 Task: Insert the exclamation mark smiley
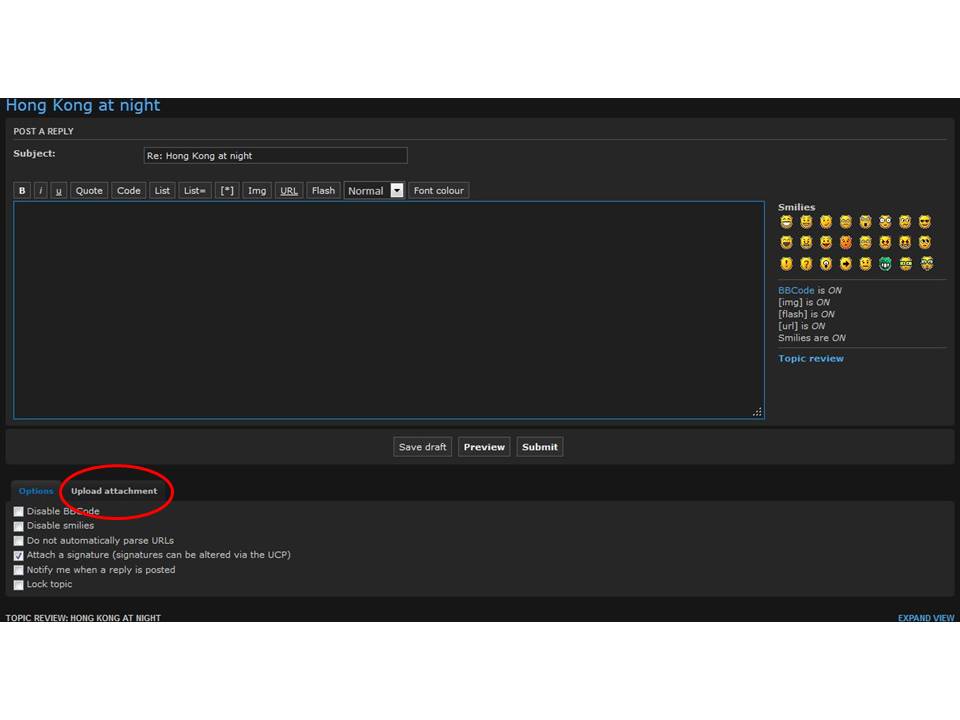786,264
